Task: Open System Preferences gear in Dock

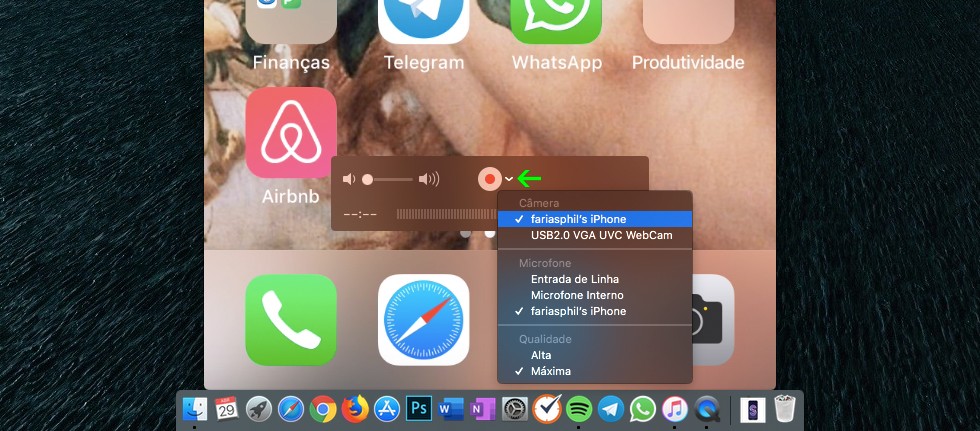Action: pos(515,409)
